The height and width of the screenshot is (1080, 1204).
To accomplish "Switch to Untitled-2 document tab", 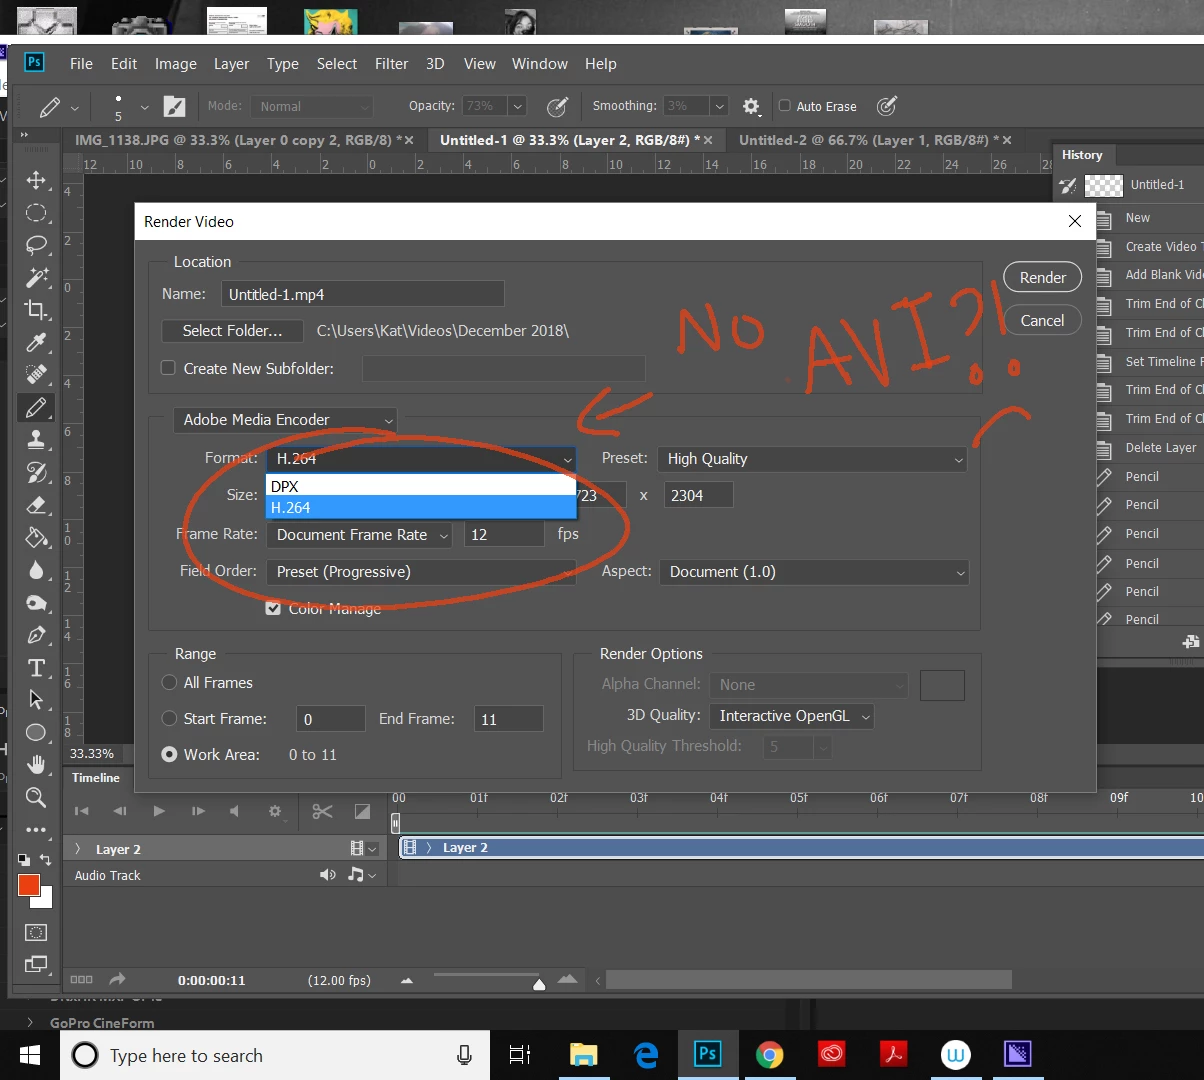I will click(868, 140).
